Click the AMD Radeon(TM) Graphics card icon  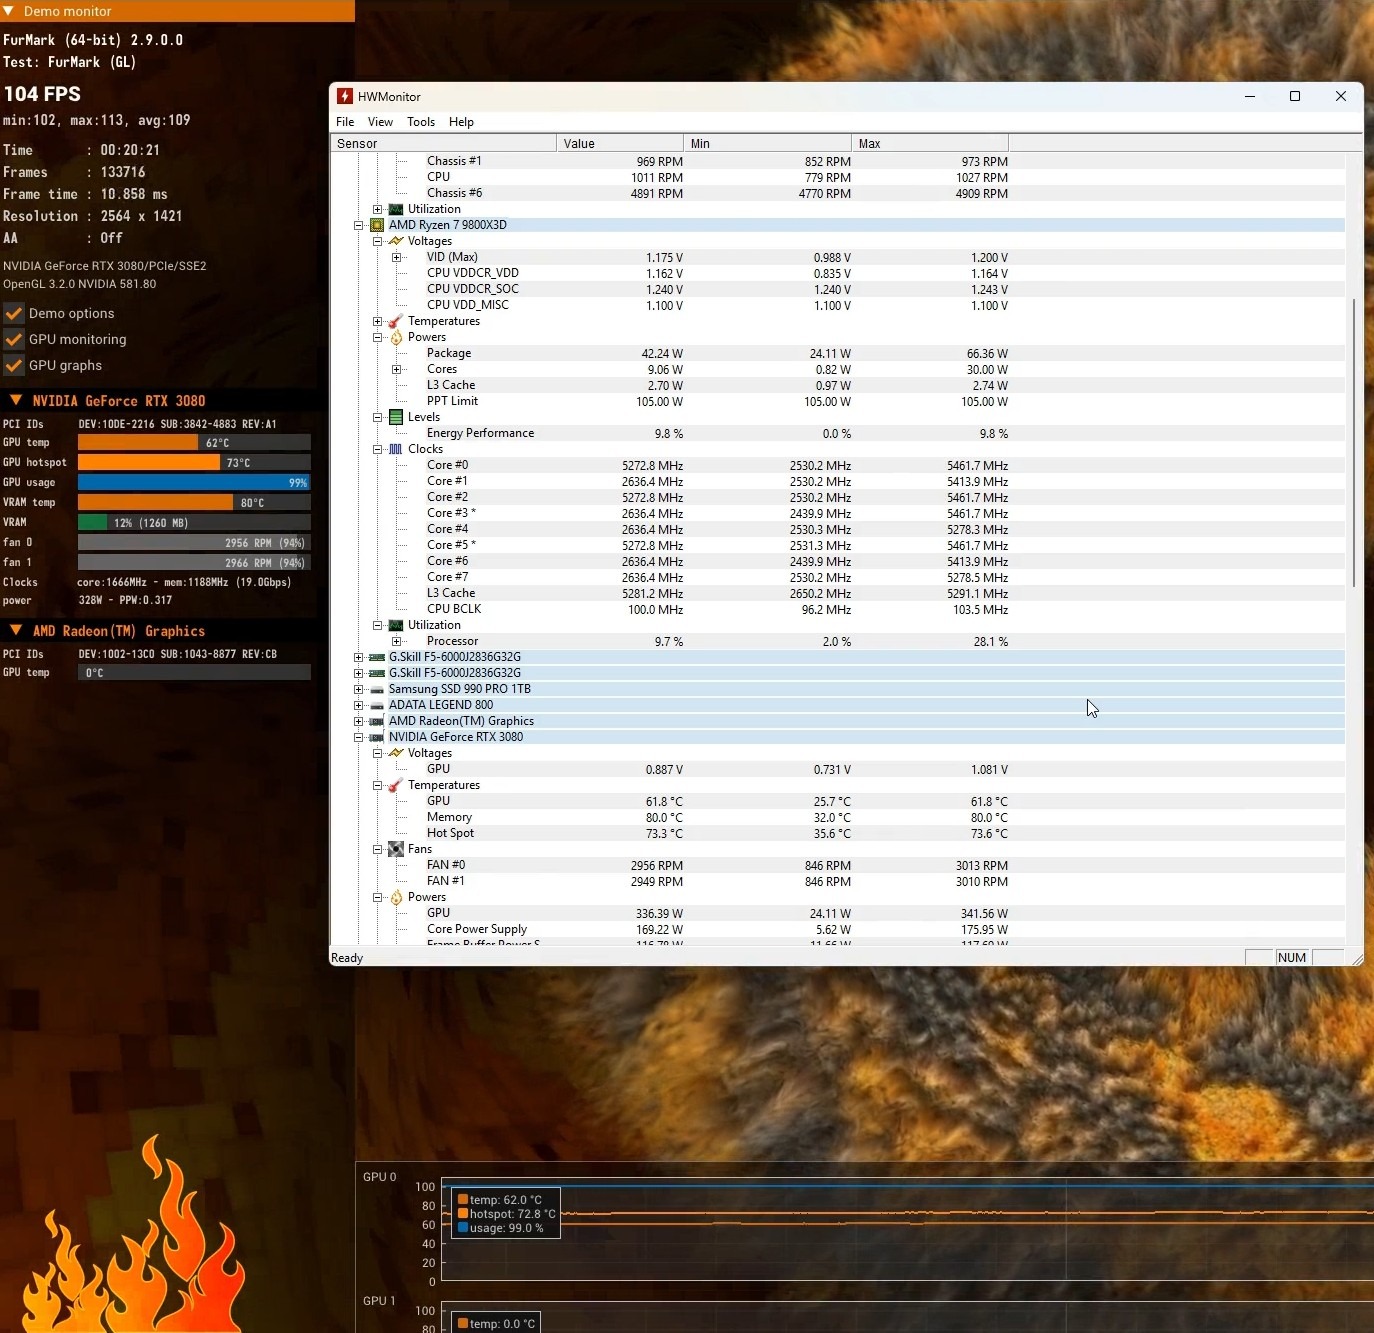click(377, 721)
